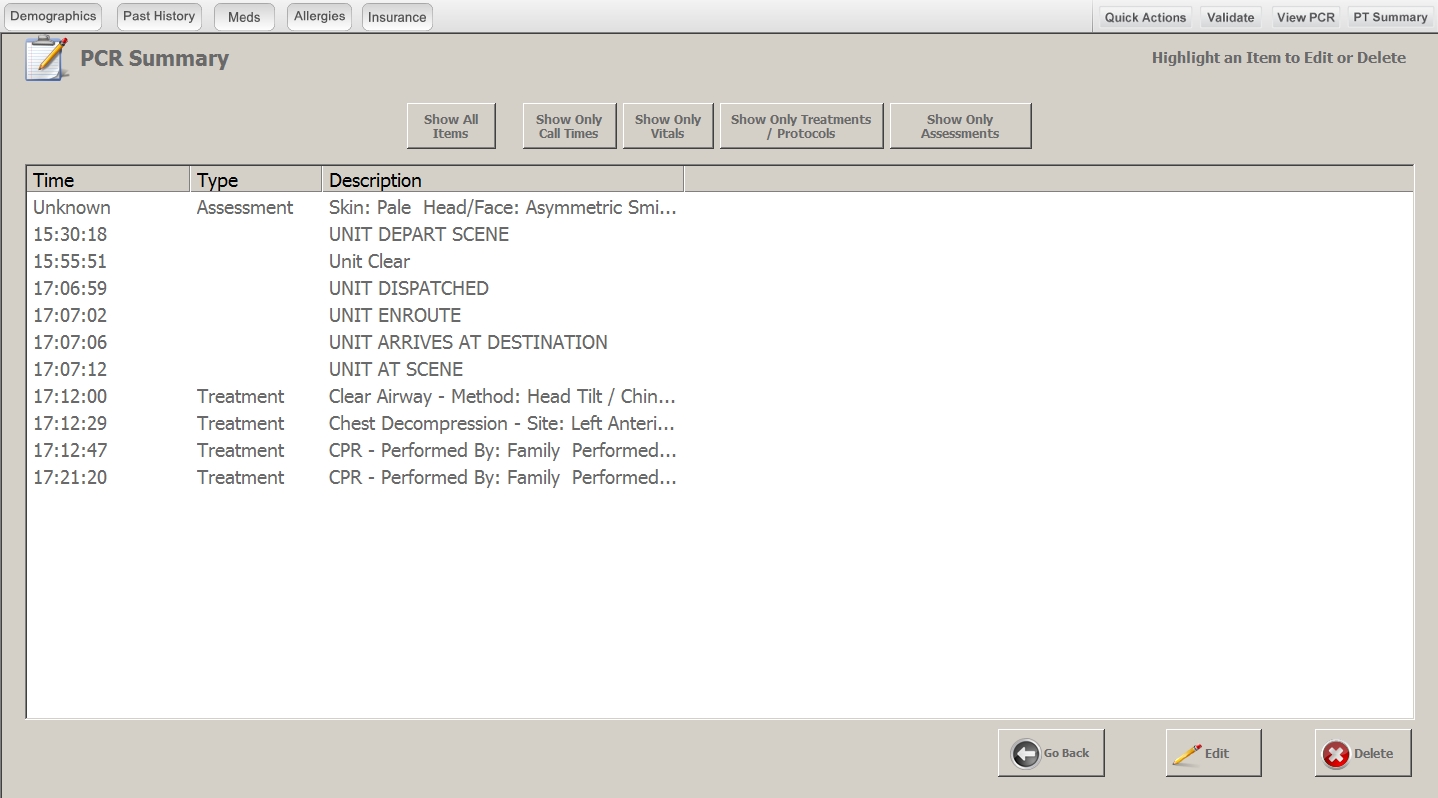Click the PCR Summary notepad icon

[46, 58]
